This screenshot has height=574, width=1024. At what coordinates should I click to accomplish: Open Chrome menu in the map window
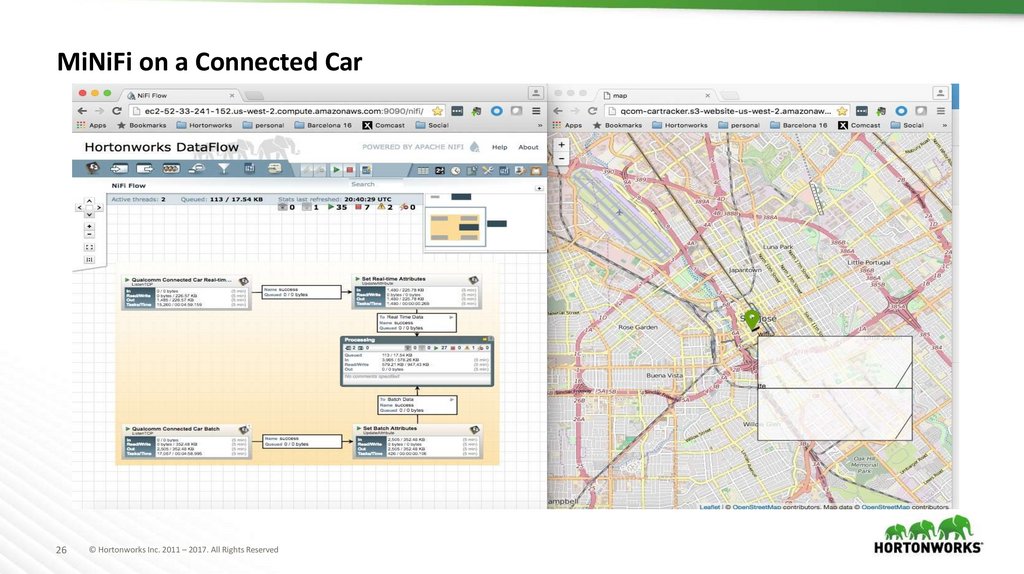(x=939, y=110)
